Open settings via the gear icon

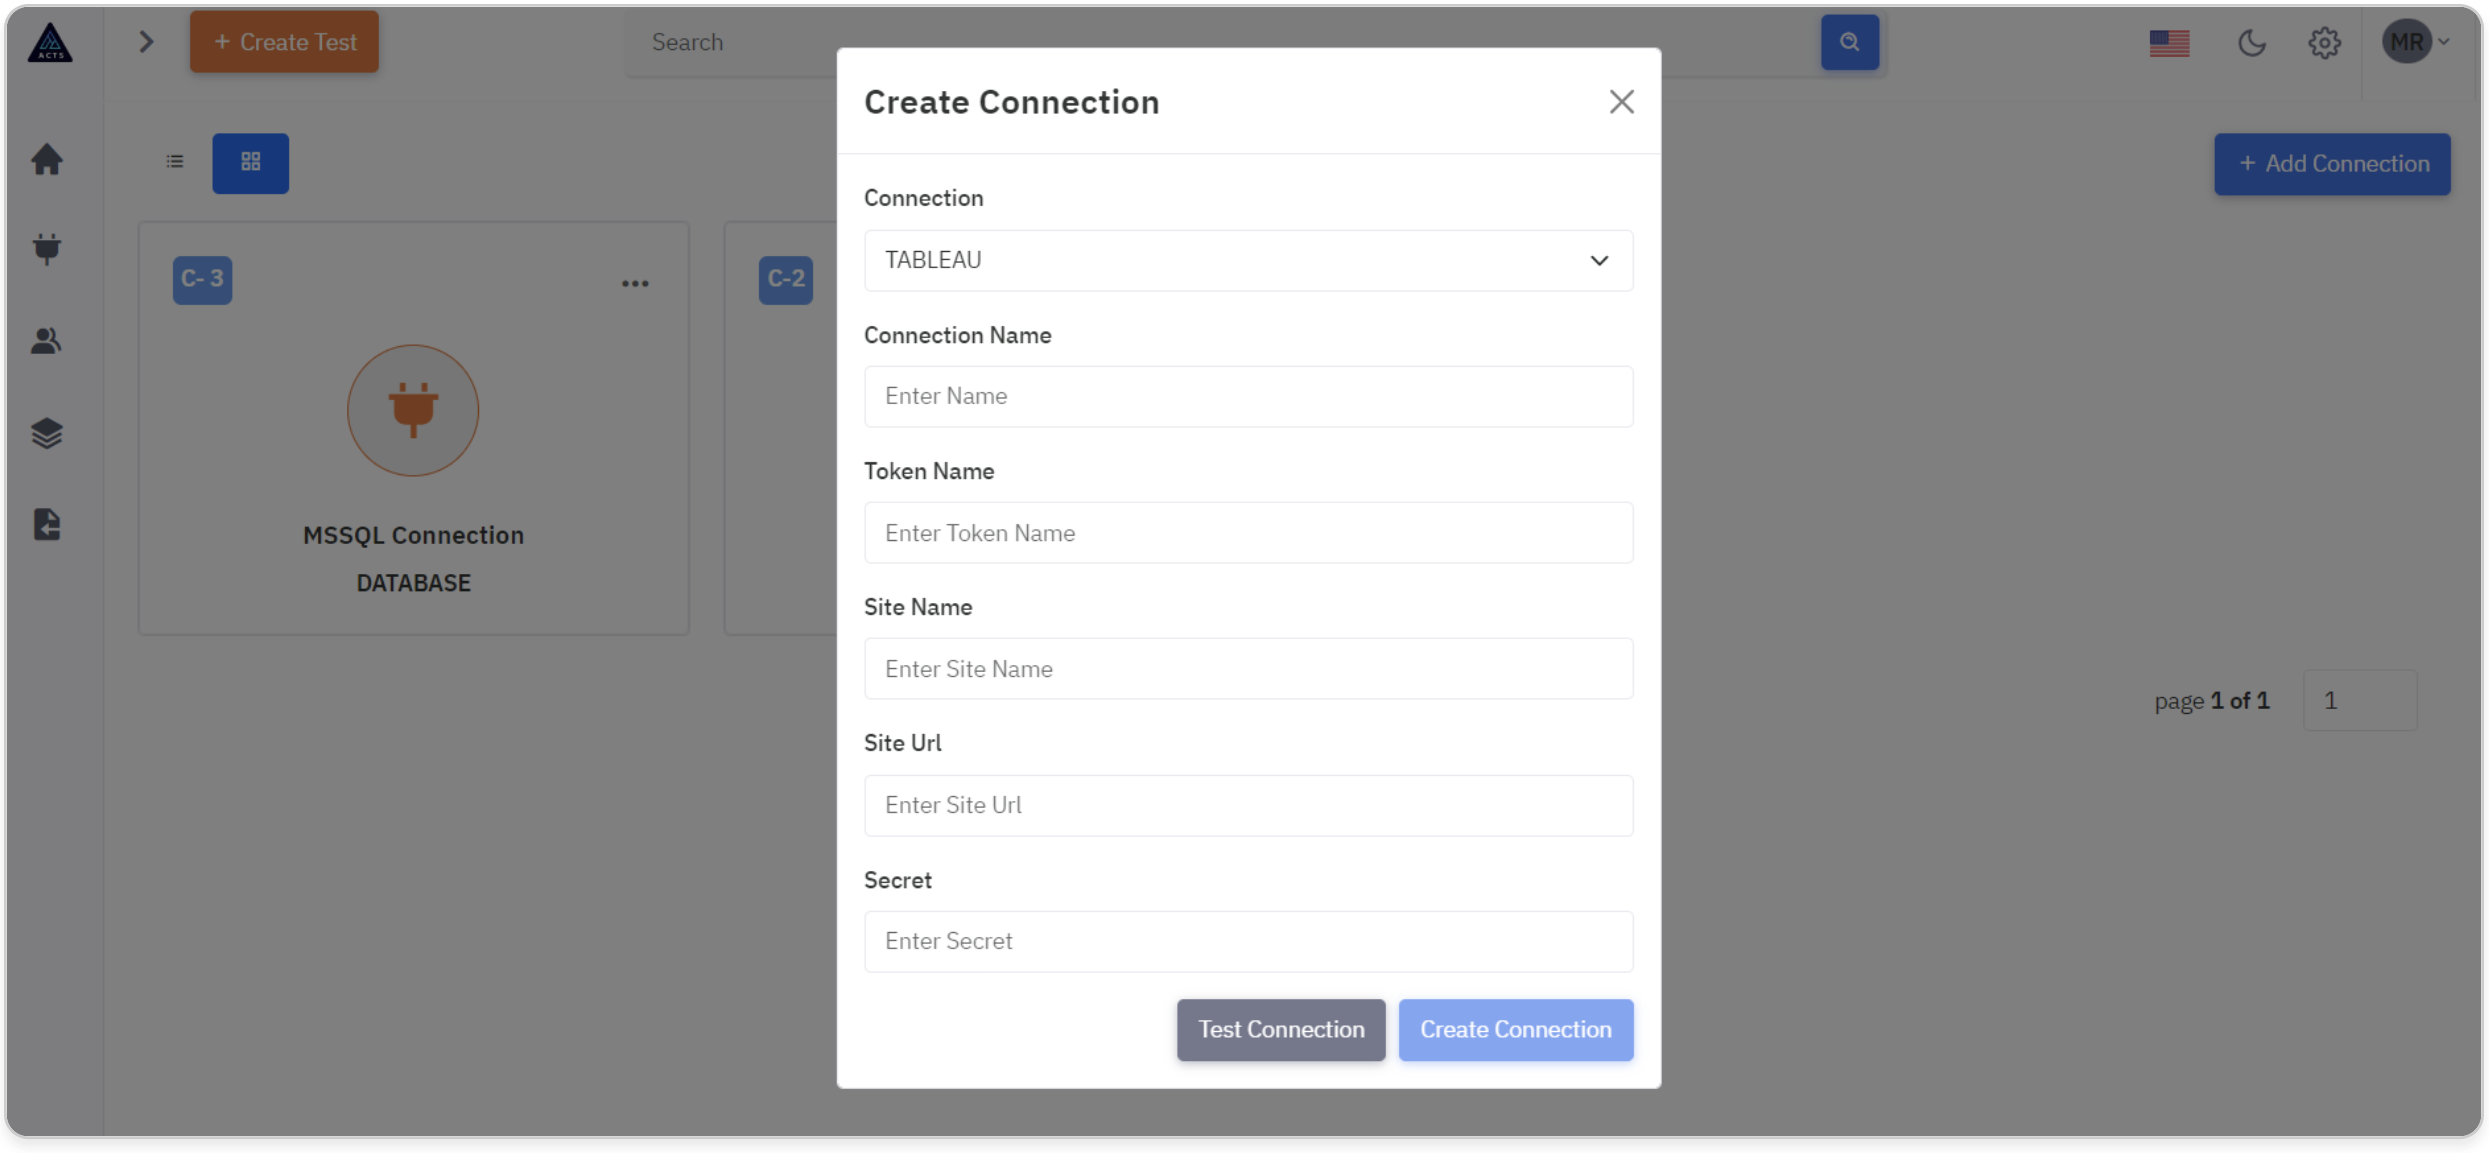pos(2324,43)
